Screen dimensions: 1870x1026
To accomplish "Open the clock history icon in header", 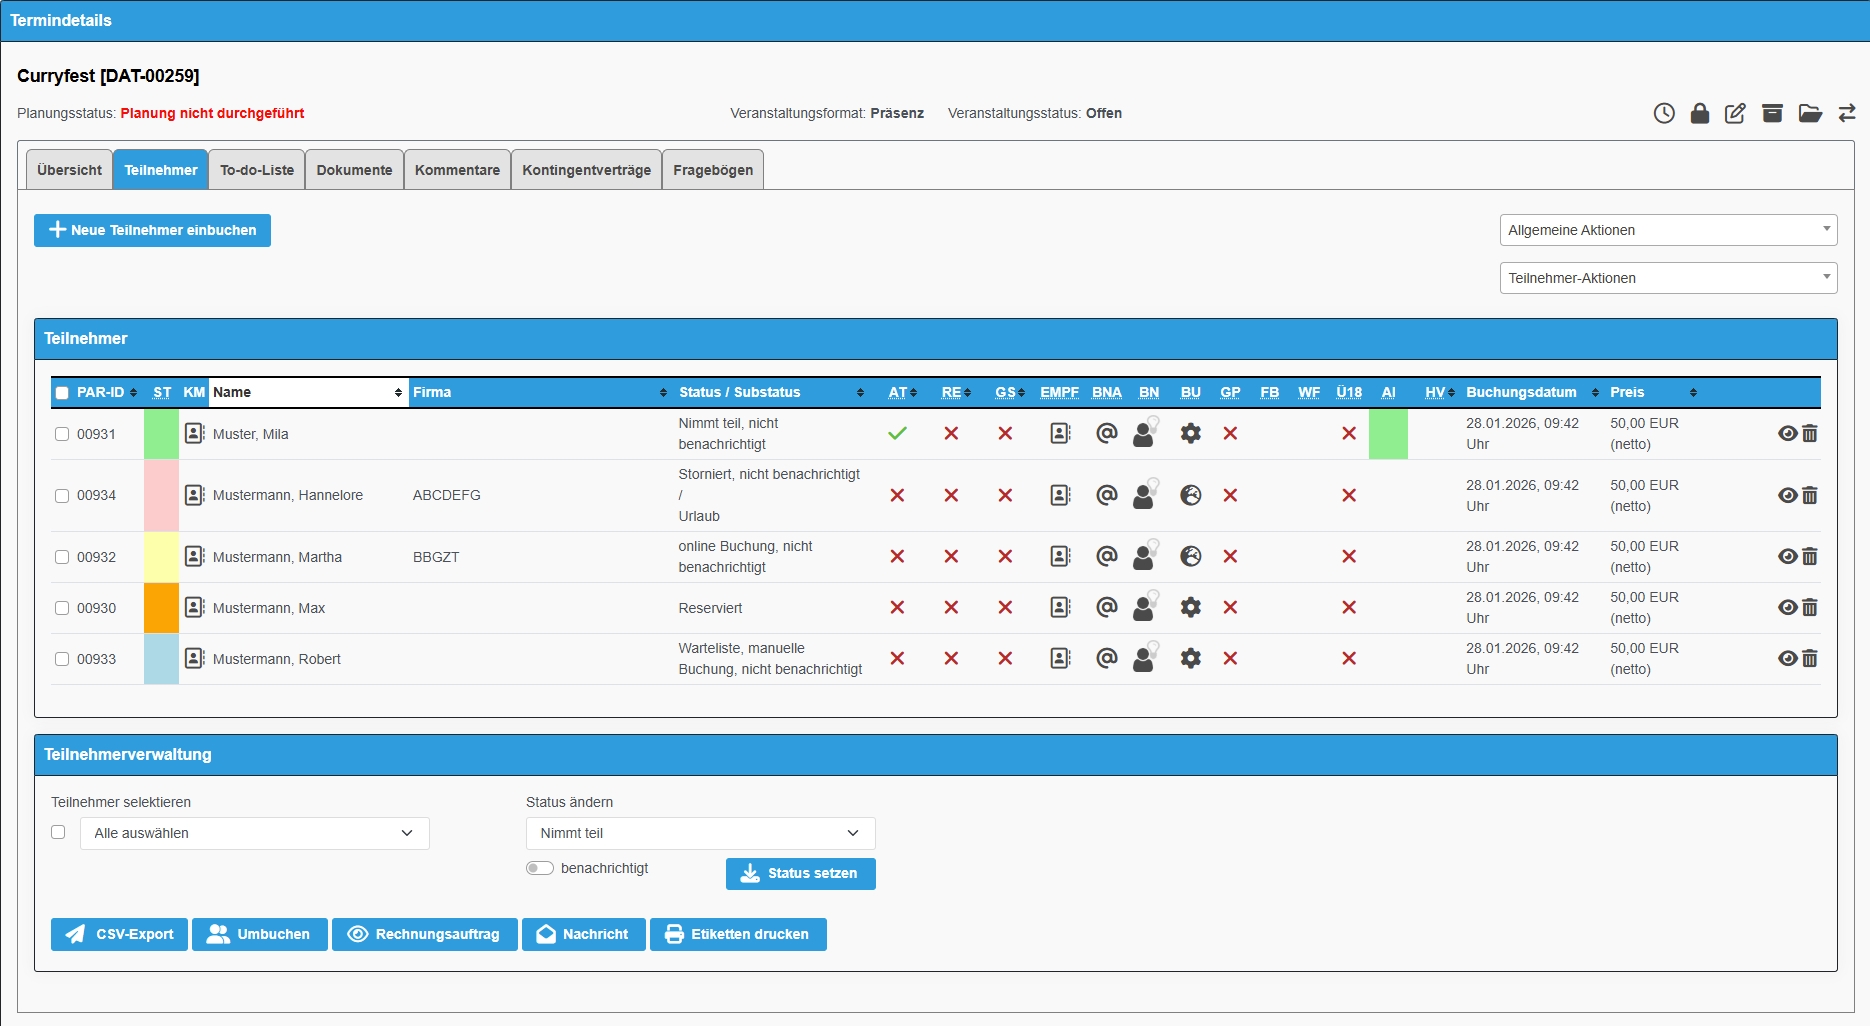I will (x=1664, y=113).
